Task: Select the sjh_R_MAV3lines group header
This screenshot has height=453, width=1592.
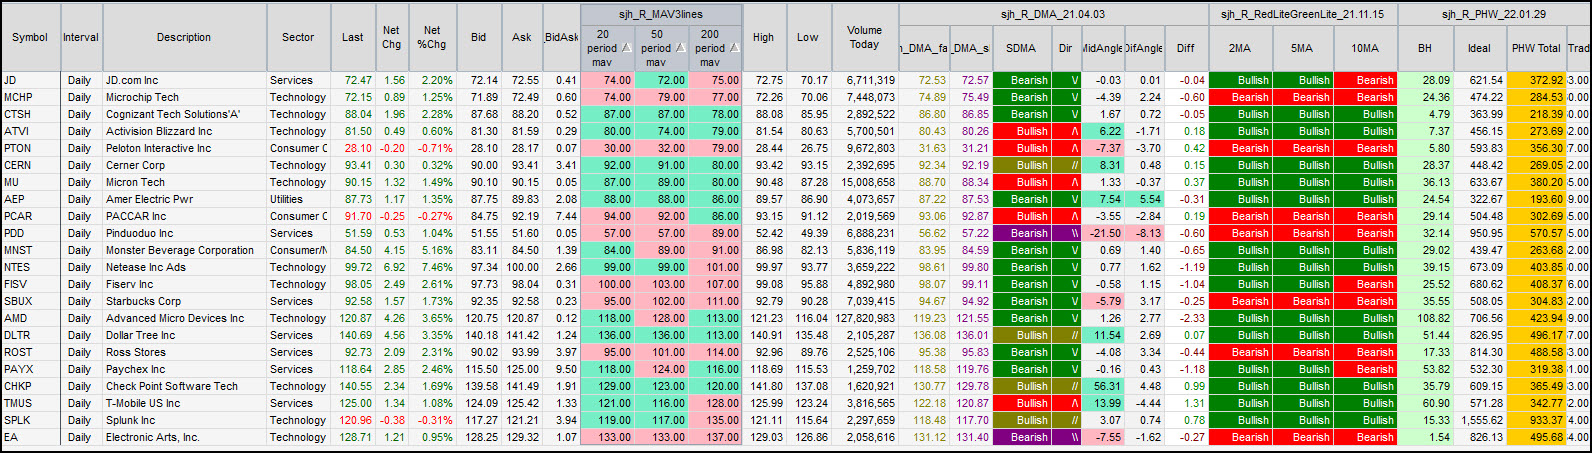Action: pos(662,14)
